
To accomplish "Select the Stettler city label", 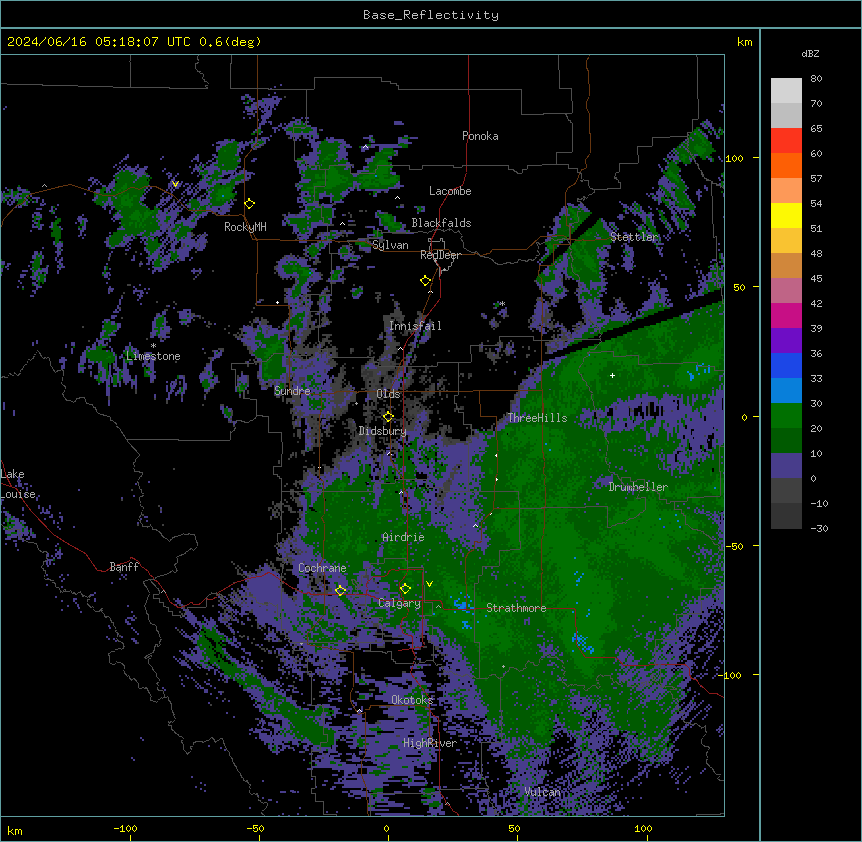I will tap(634, 237).
